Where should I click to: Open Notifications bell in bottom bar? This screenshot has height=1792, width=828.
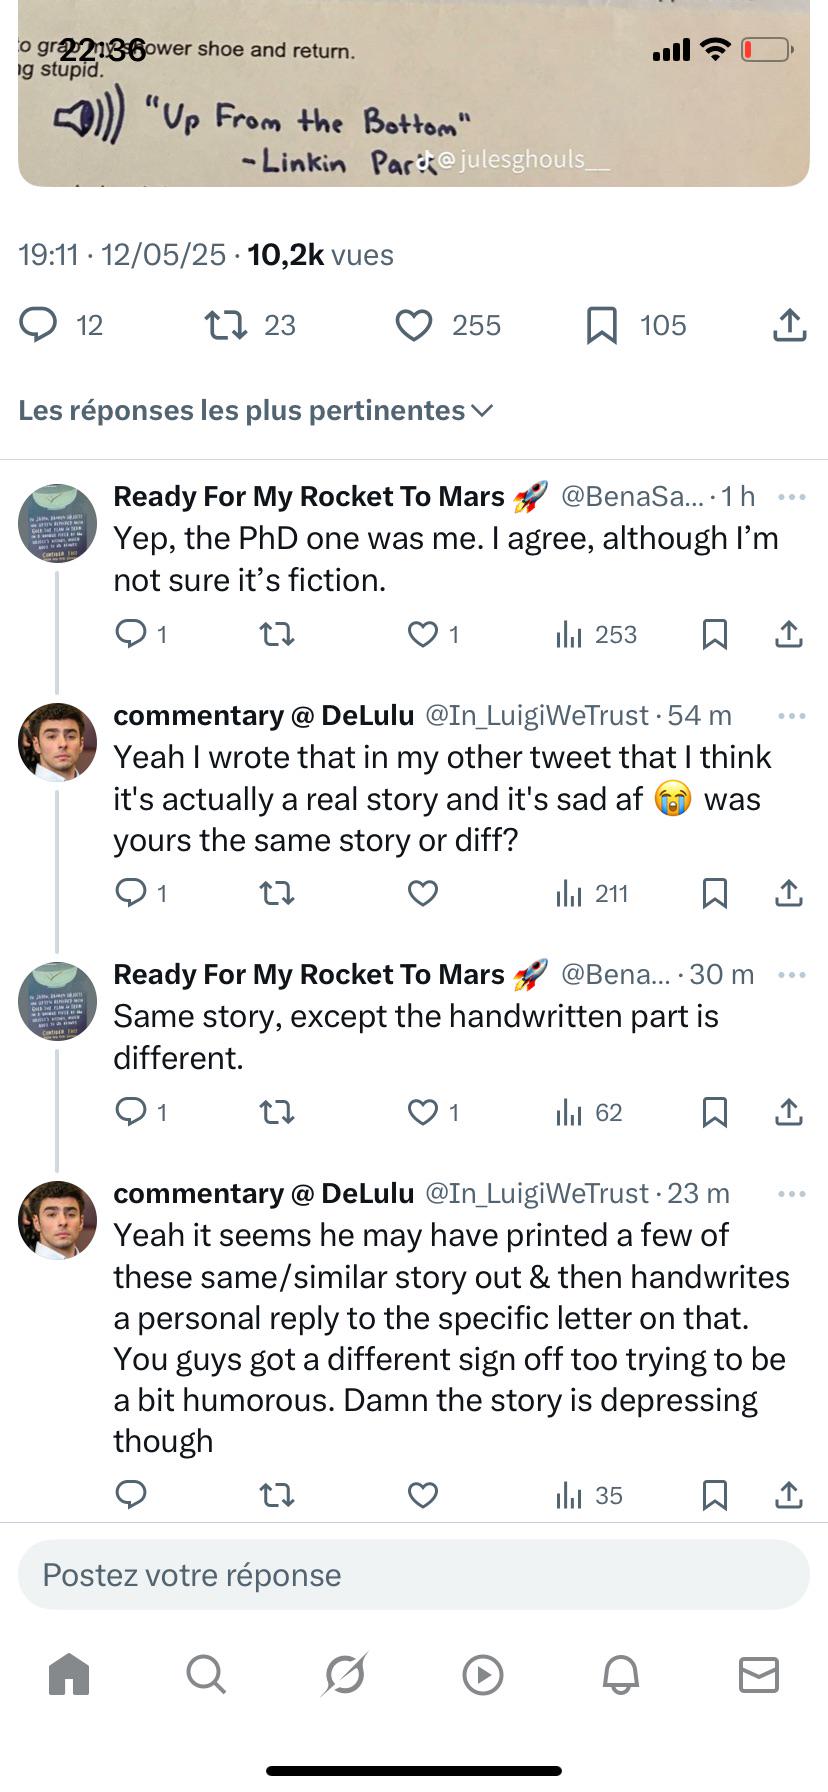pyautogui.click(x=620, y=1674)
